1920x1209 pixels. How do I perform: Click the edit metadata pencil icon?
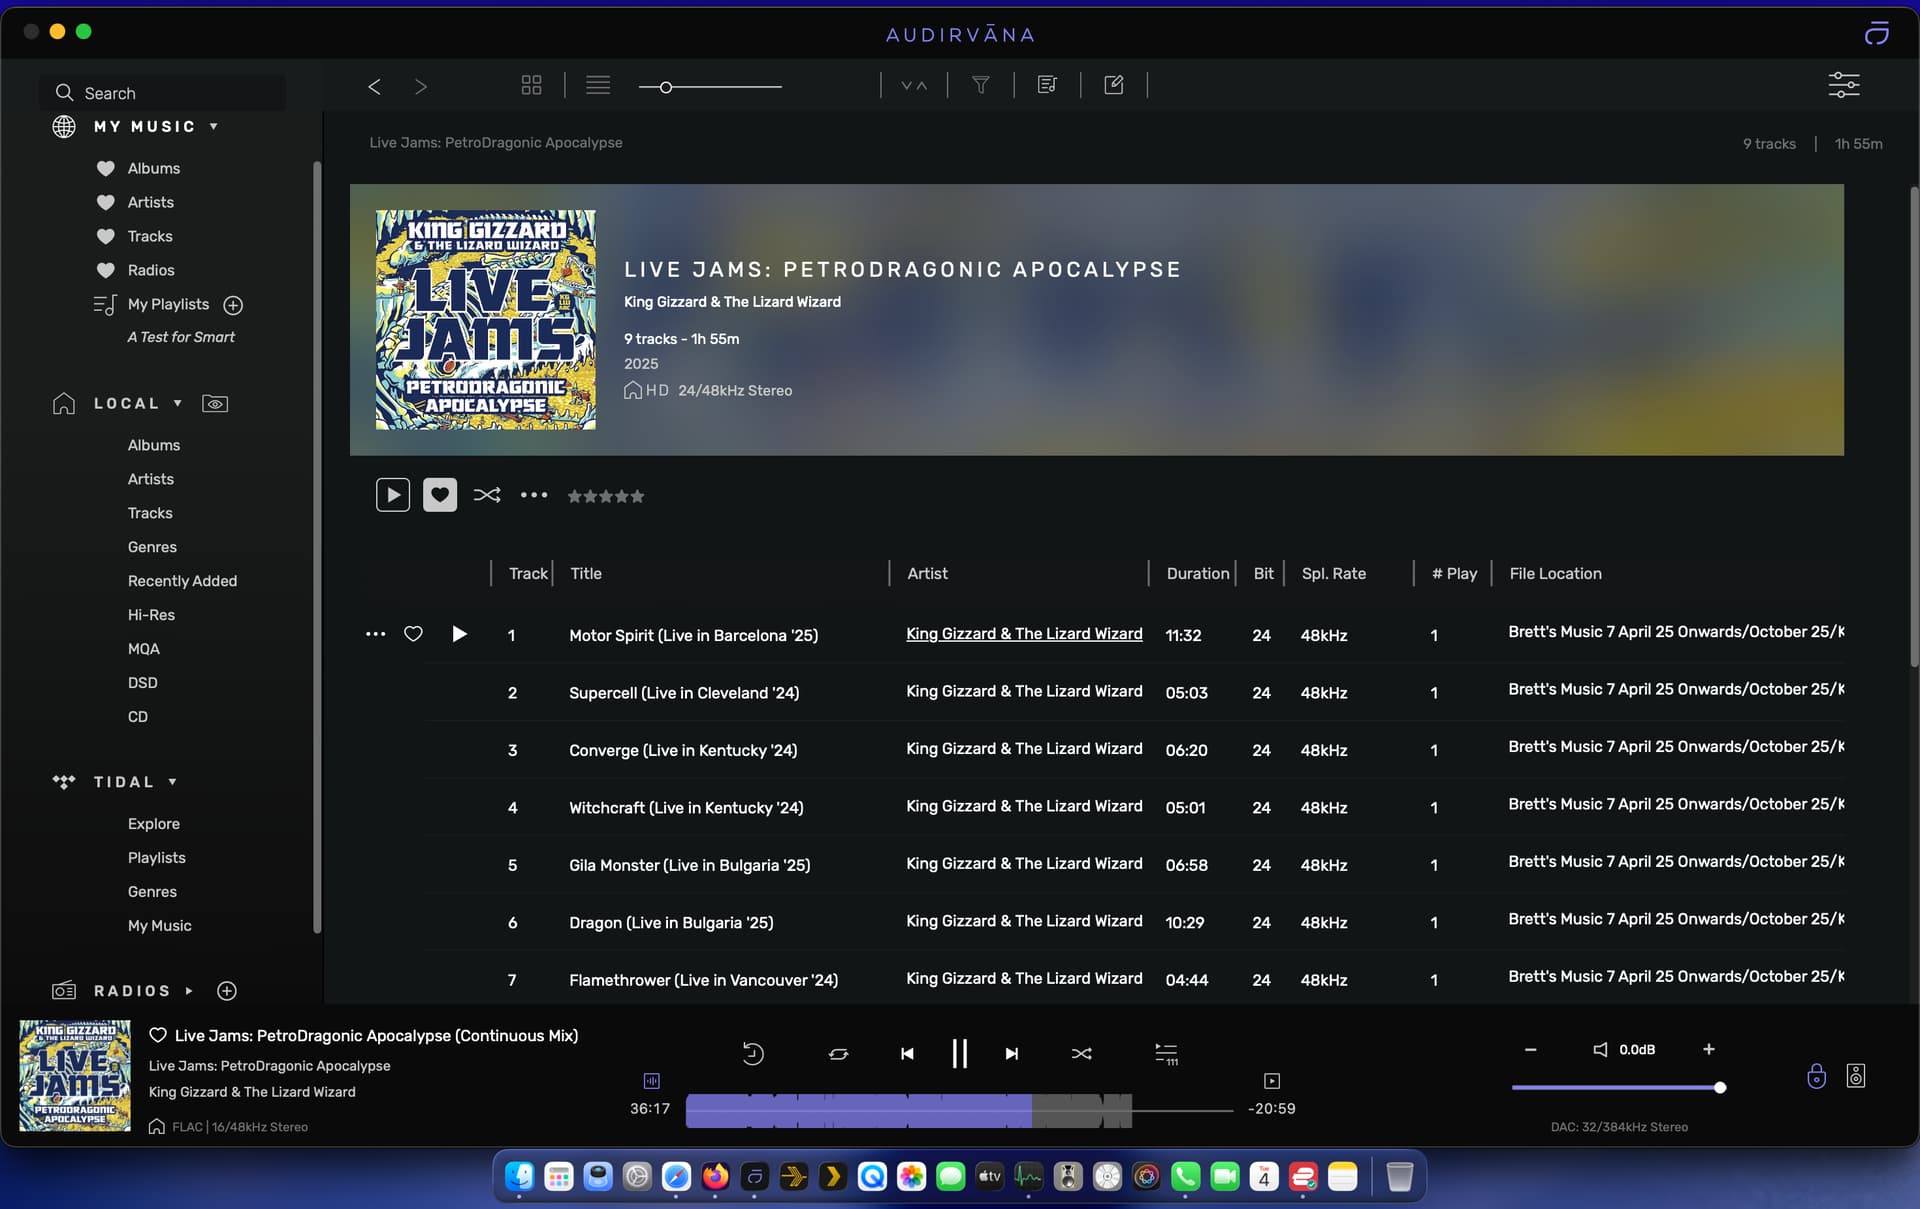[x=1113, y=85]
